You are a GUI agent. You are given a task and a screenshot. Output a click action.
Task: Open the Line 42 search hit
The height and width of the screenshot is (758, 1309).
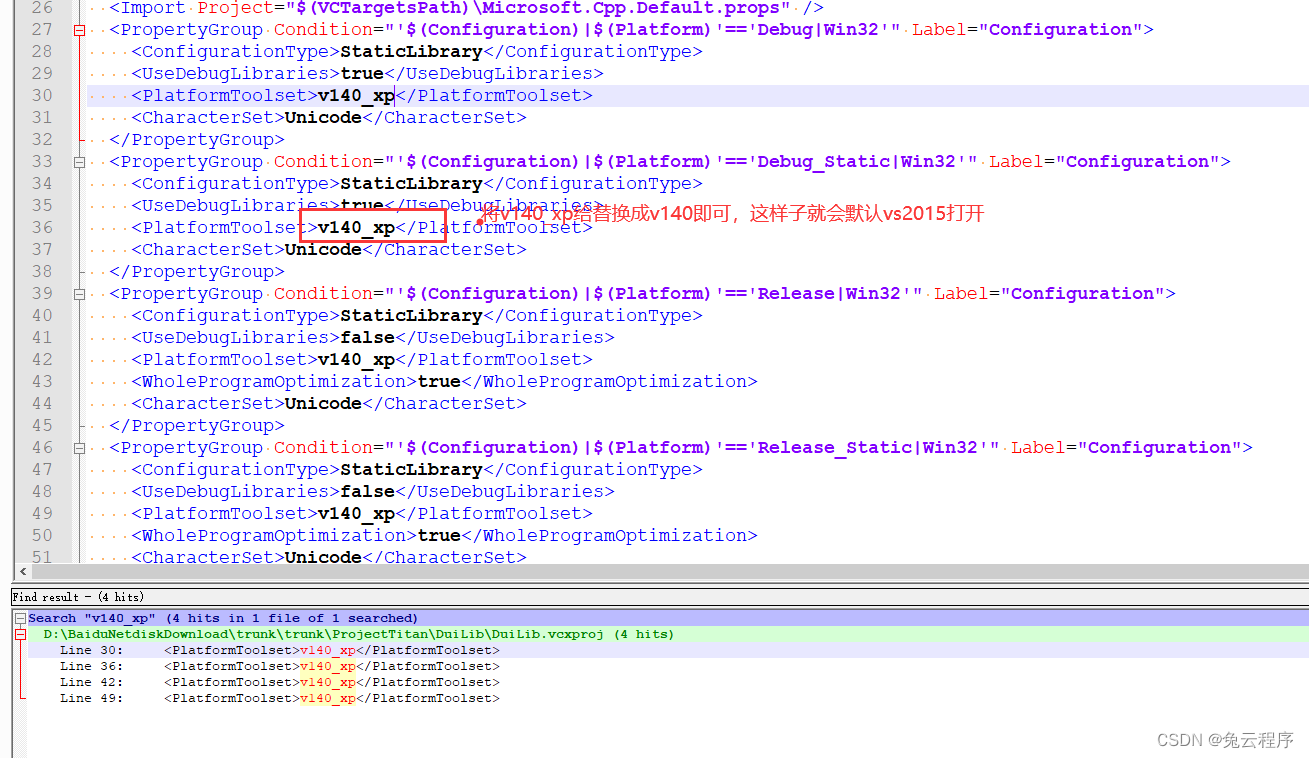click(x=279, y=682)
